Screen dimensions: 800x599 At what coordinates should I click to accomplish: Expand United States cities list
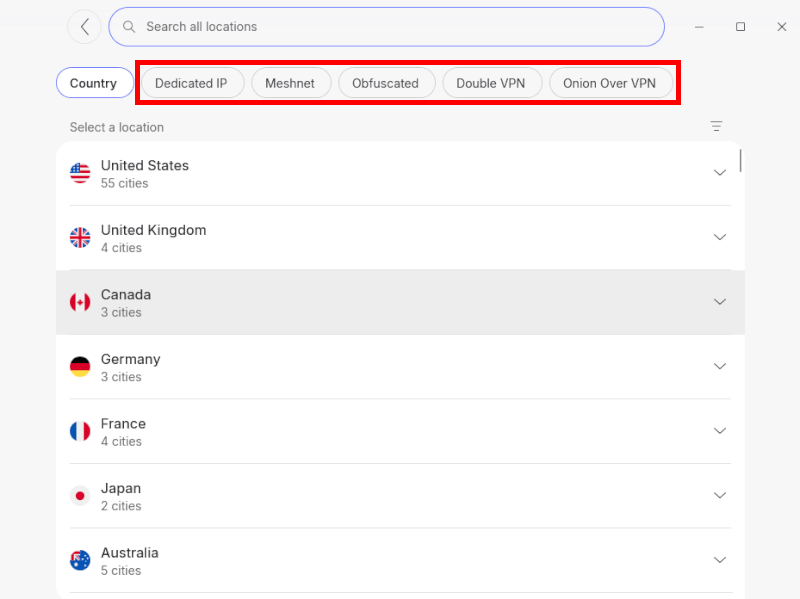tap(720, 172)
